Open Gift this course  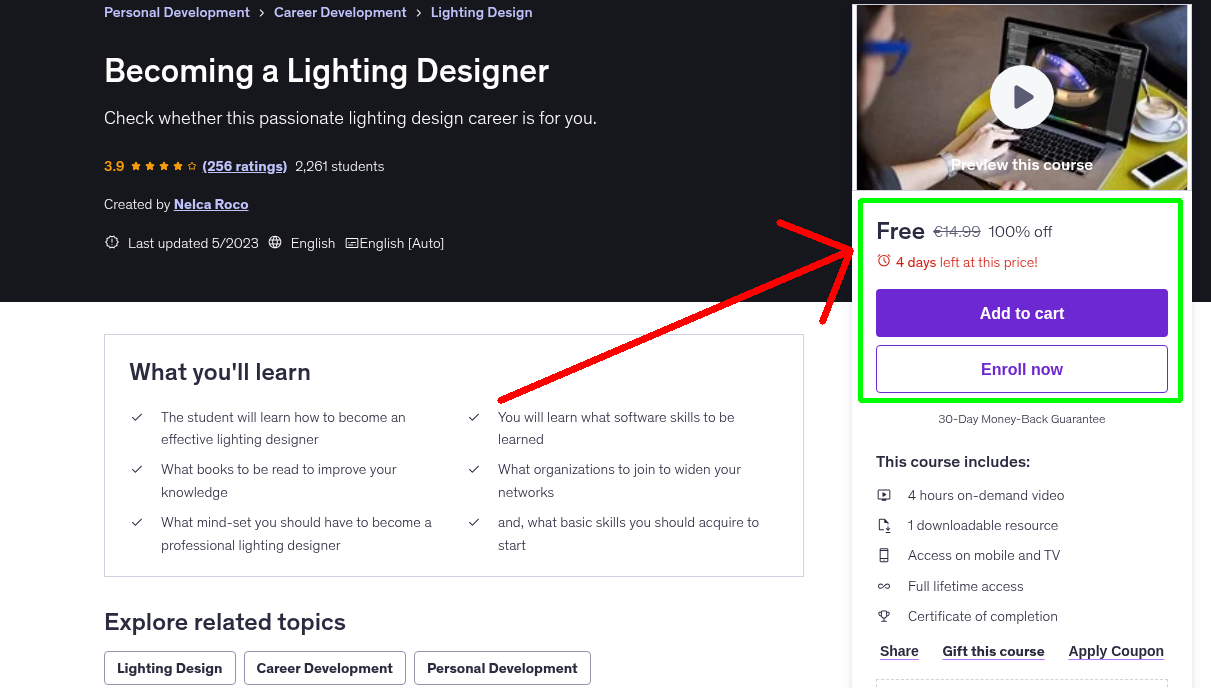tap(993, 651)
